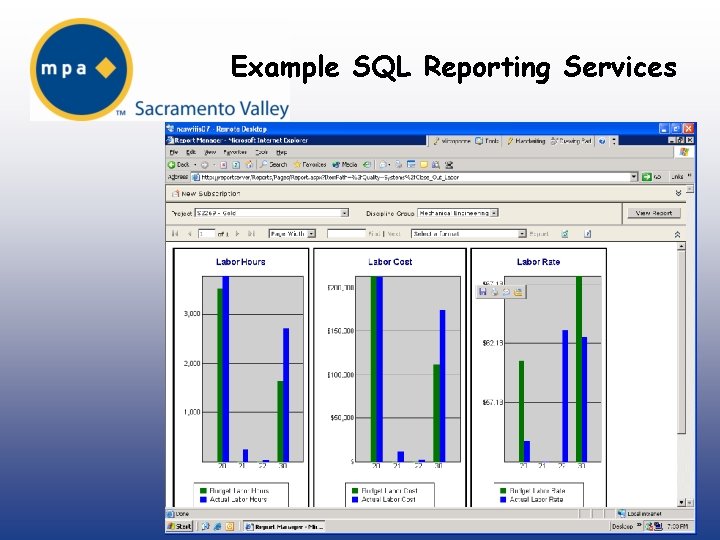Open the Help menu
This screenshot has height=540, width=720.
coord(281,152)
